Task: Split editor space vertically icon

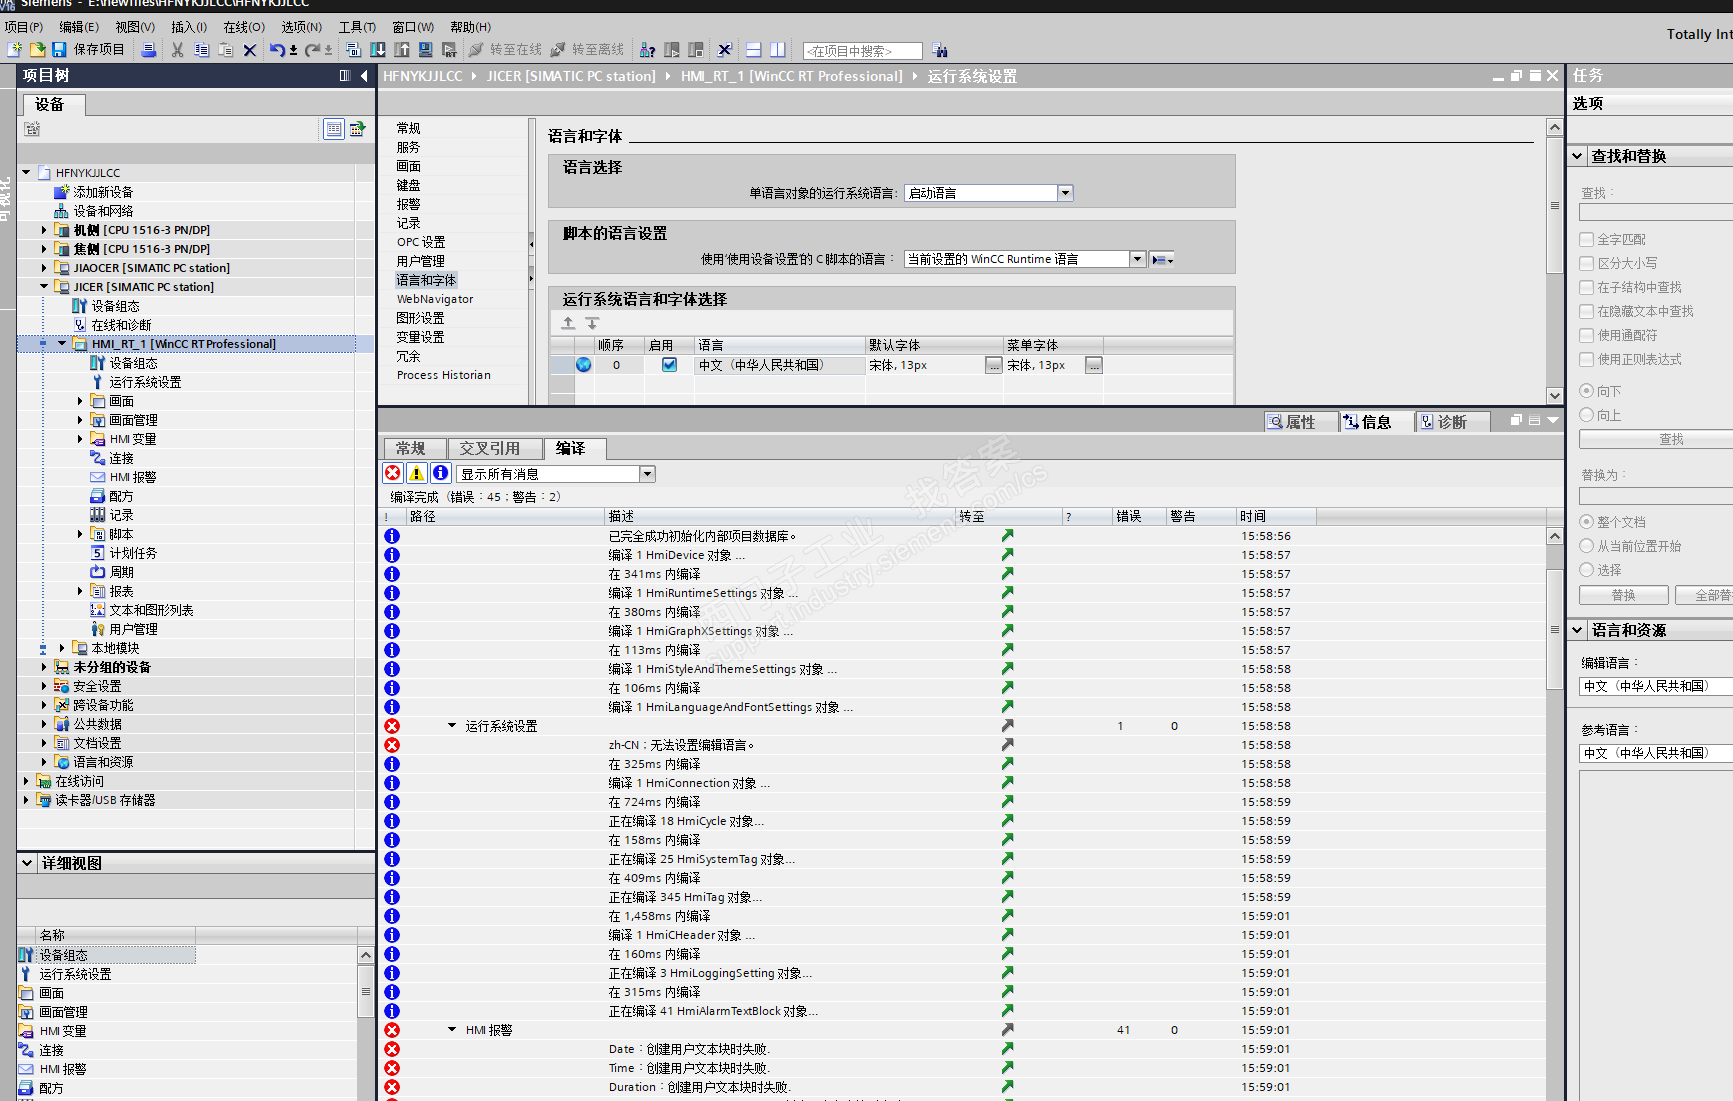Action: click(778, 50)
